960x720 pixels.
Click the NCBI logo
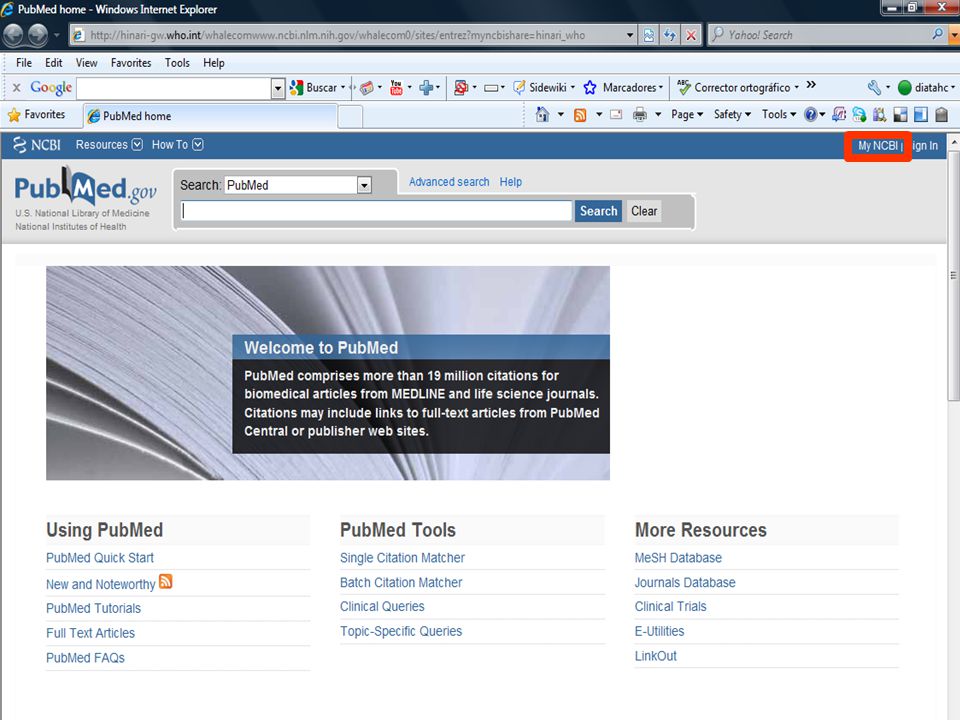click(x=37, y=145)
